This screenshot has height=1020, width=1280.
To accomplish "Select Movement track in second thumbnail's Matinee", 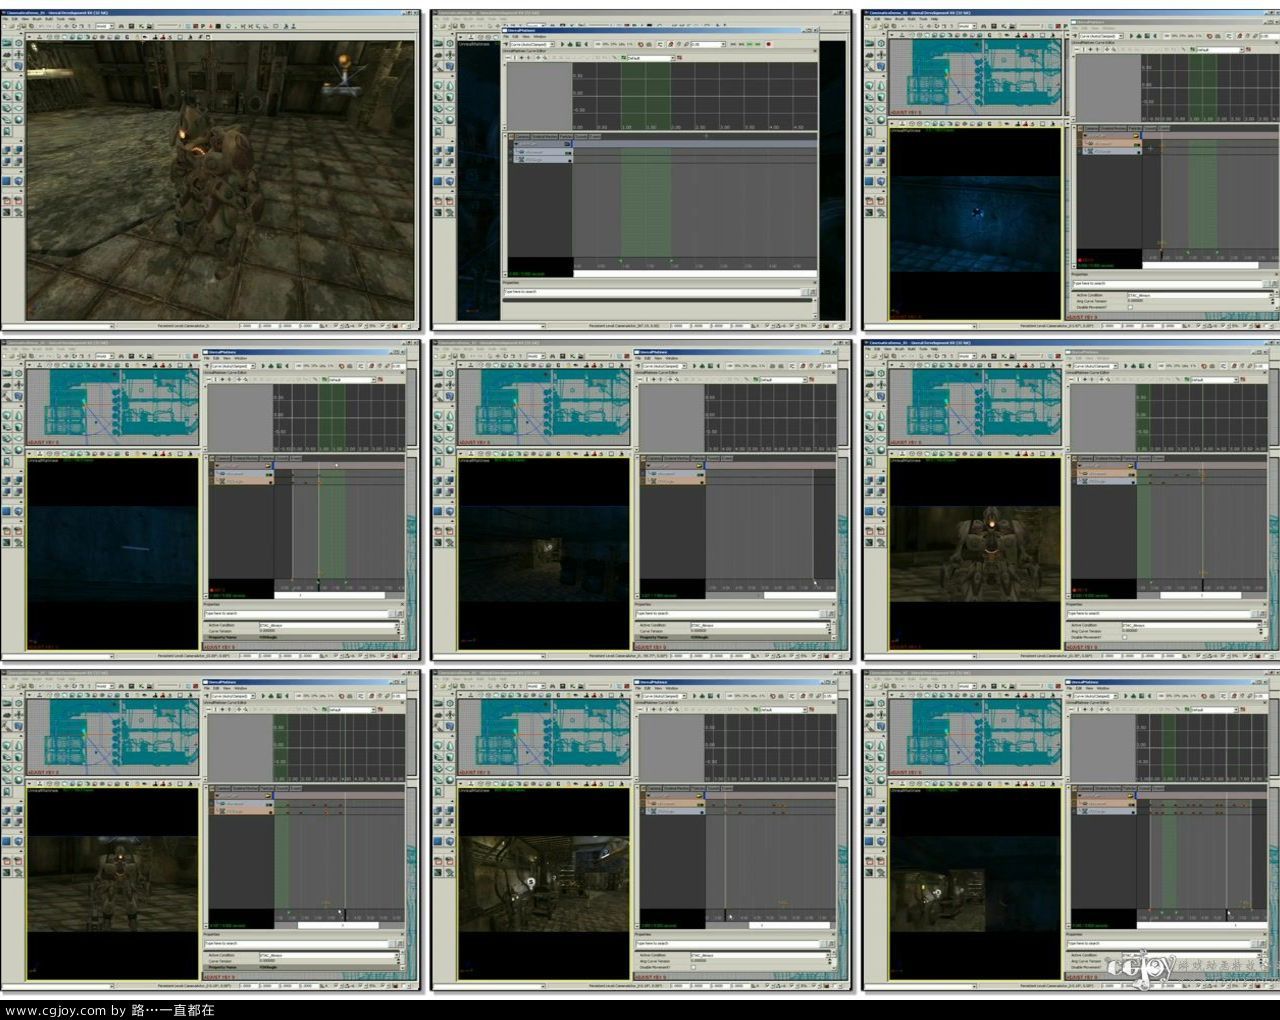I will click(543, 152).
